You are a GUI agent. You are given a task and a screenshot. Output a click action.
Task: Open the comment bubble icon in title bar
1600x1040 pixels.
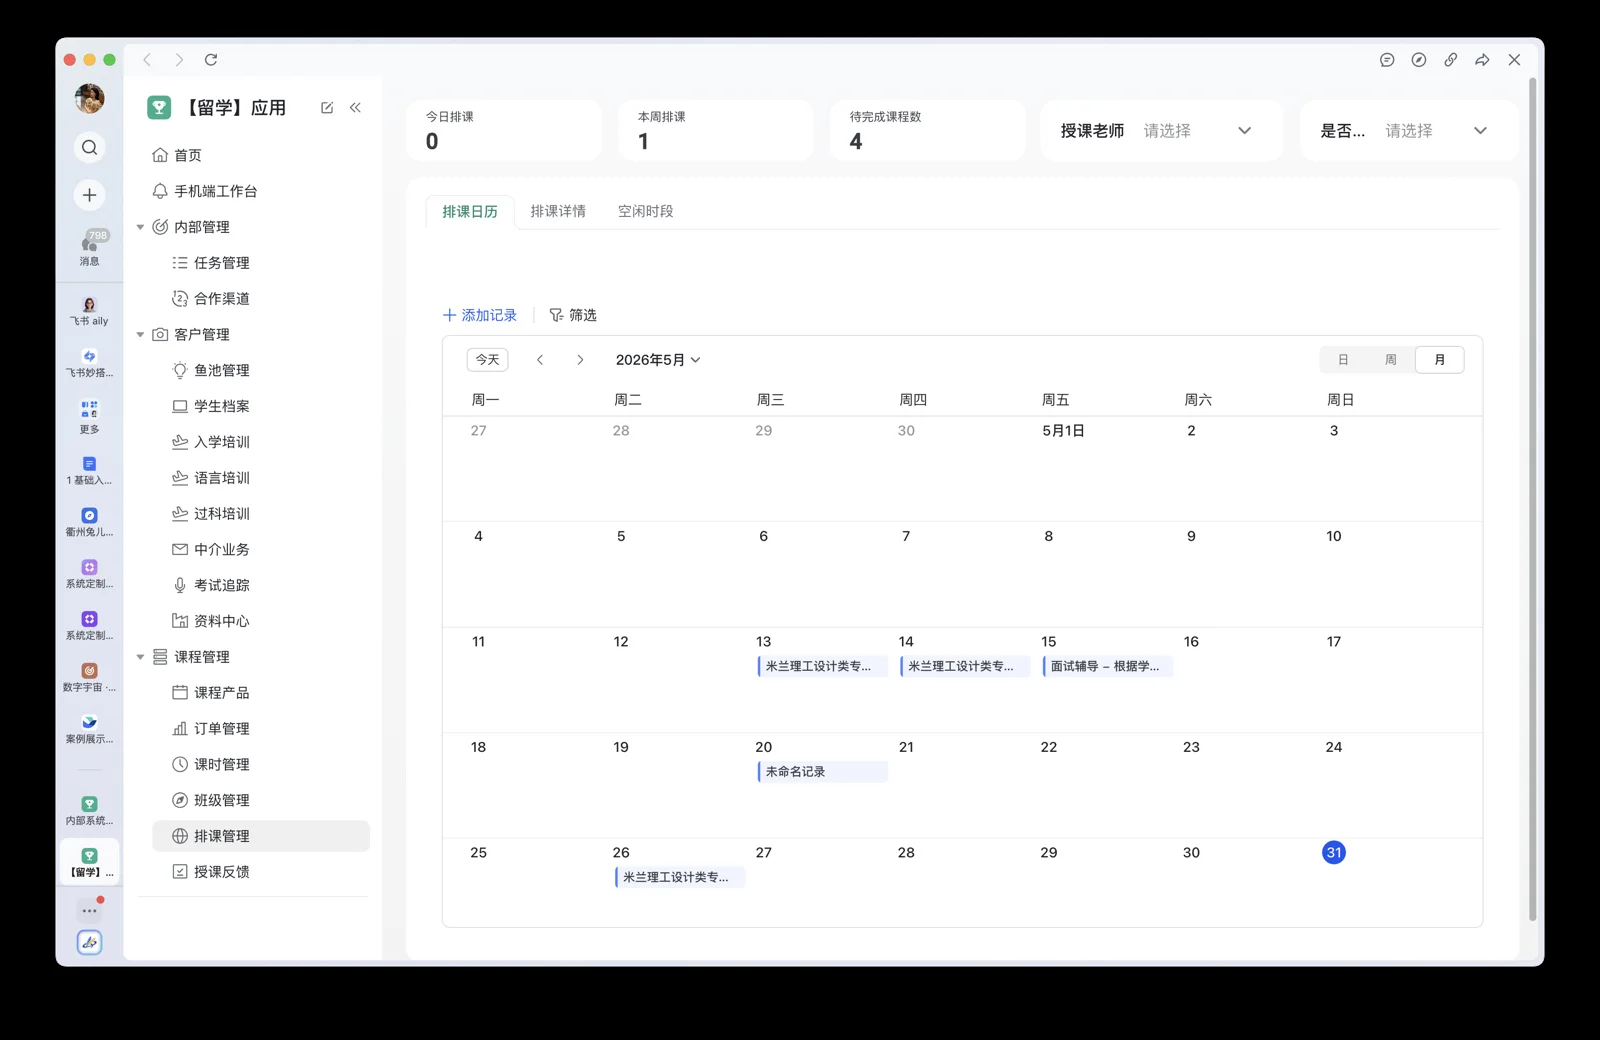pyautogui.click(x=1387, y=60)
